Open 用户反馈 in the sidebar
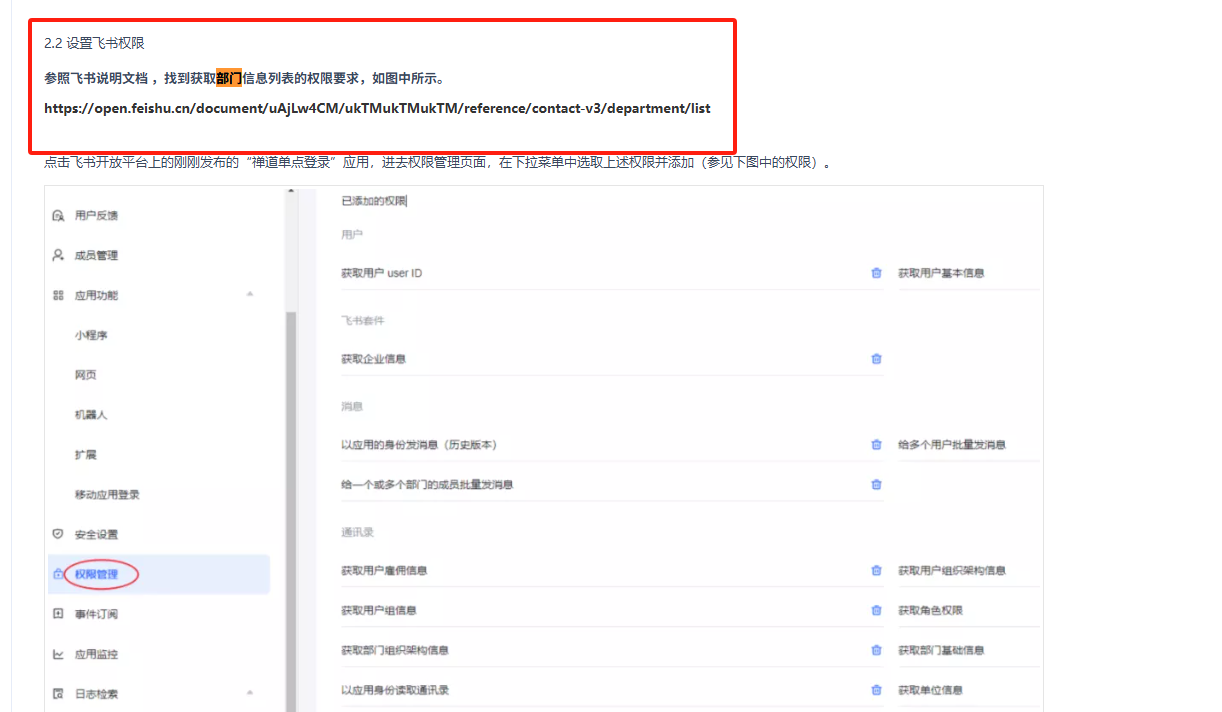 click(96, 216)
